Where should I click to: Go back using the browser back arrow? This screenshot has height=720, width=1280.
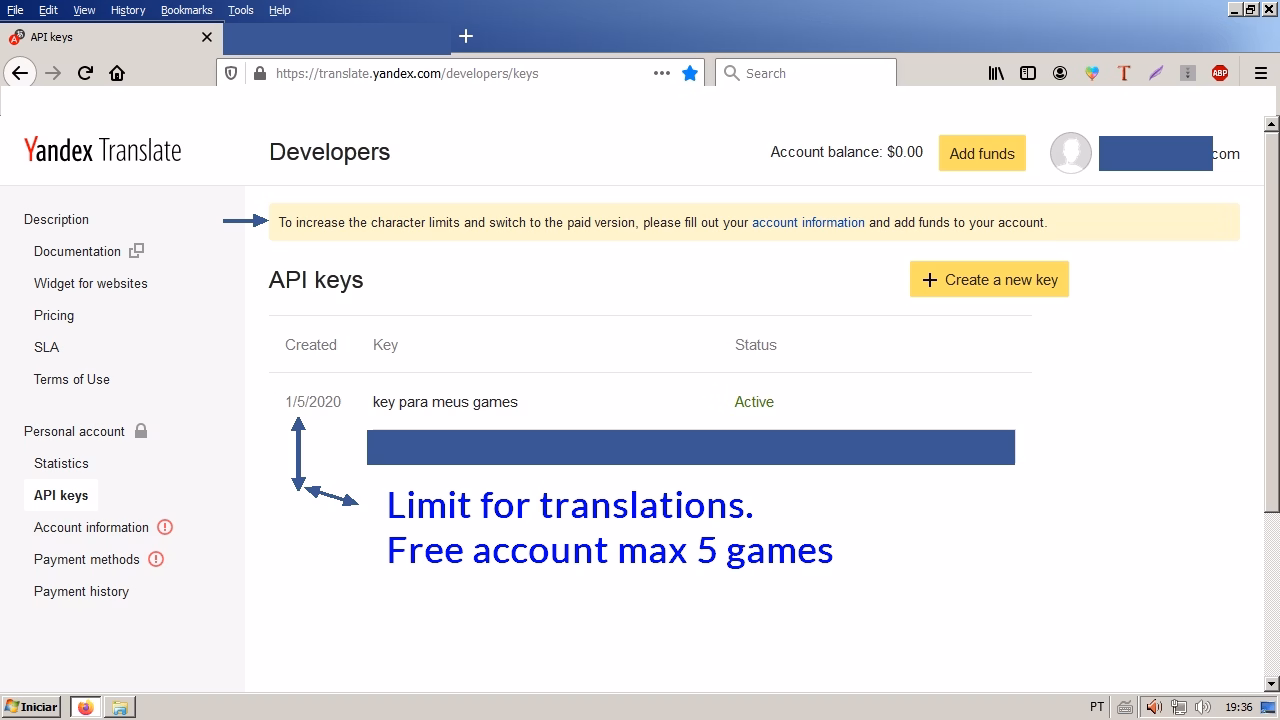[x=20, y=73]
